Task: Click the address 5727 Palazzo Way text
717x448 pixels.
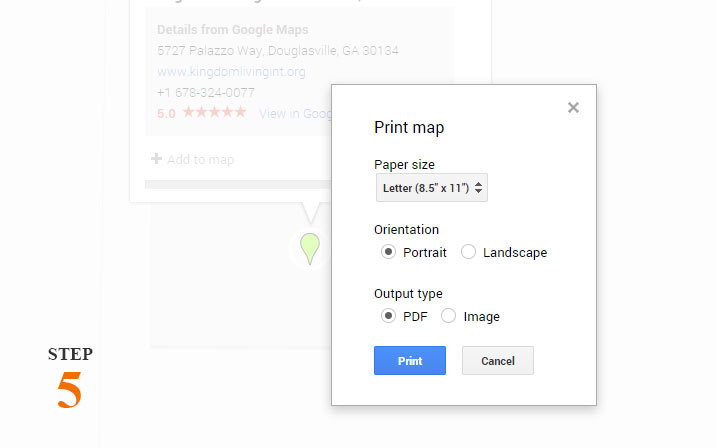Action: click(x=278, y=50)
